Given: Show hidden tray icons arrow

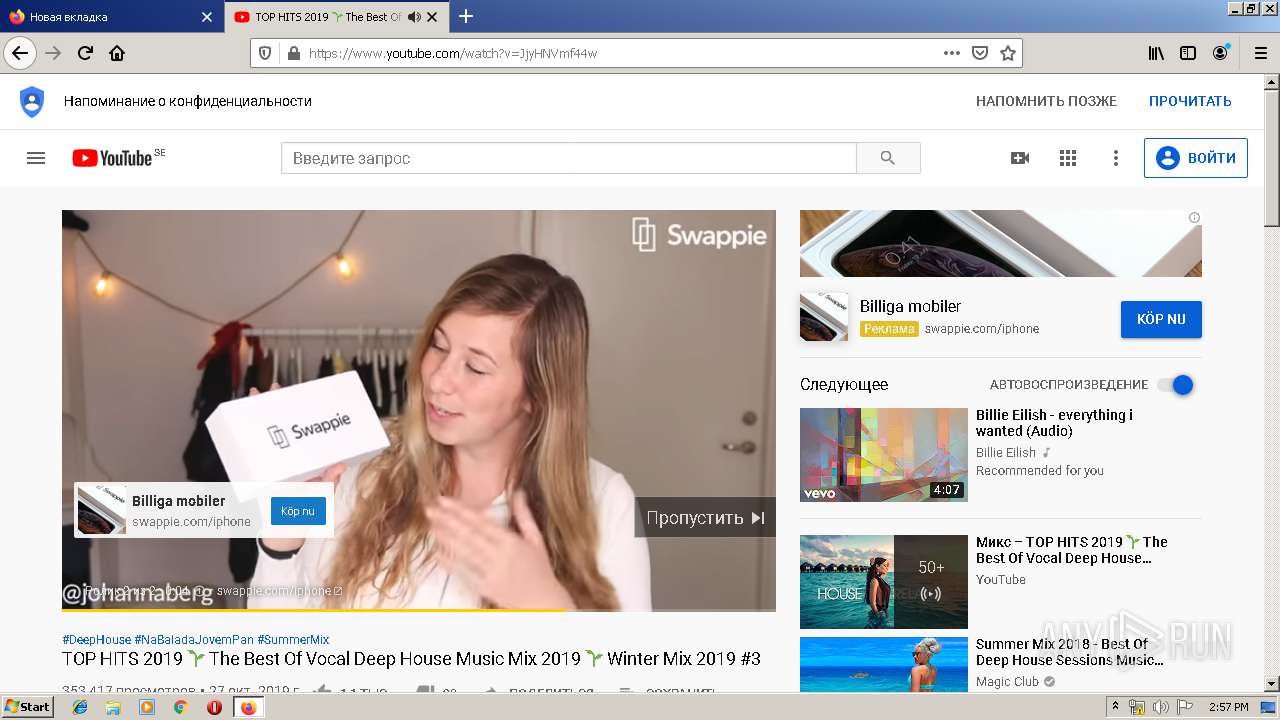Looking at the screenshot, I should point(1116,707).
